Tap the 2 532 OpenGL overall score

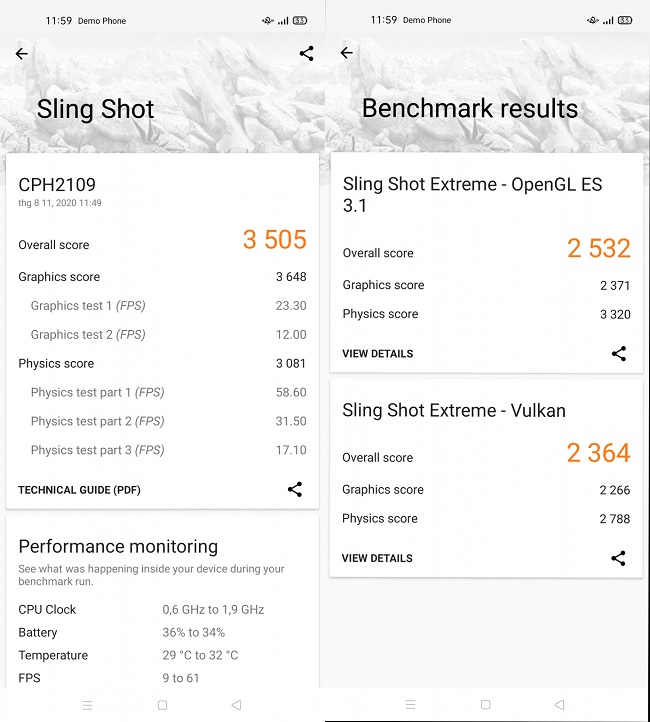[598, 249]
